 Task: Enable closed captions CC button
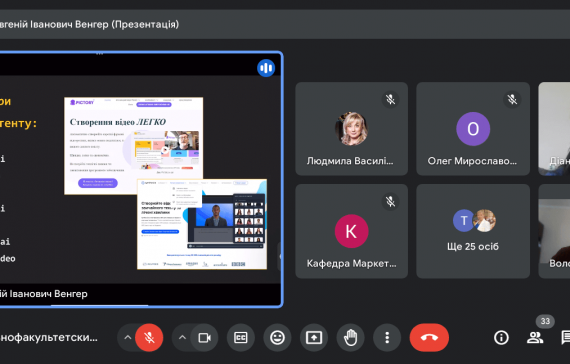tap(241, 338)
